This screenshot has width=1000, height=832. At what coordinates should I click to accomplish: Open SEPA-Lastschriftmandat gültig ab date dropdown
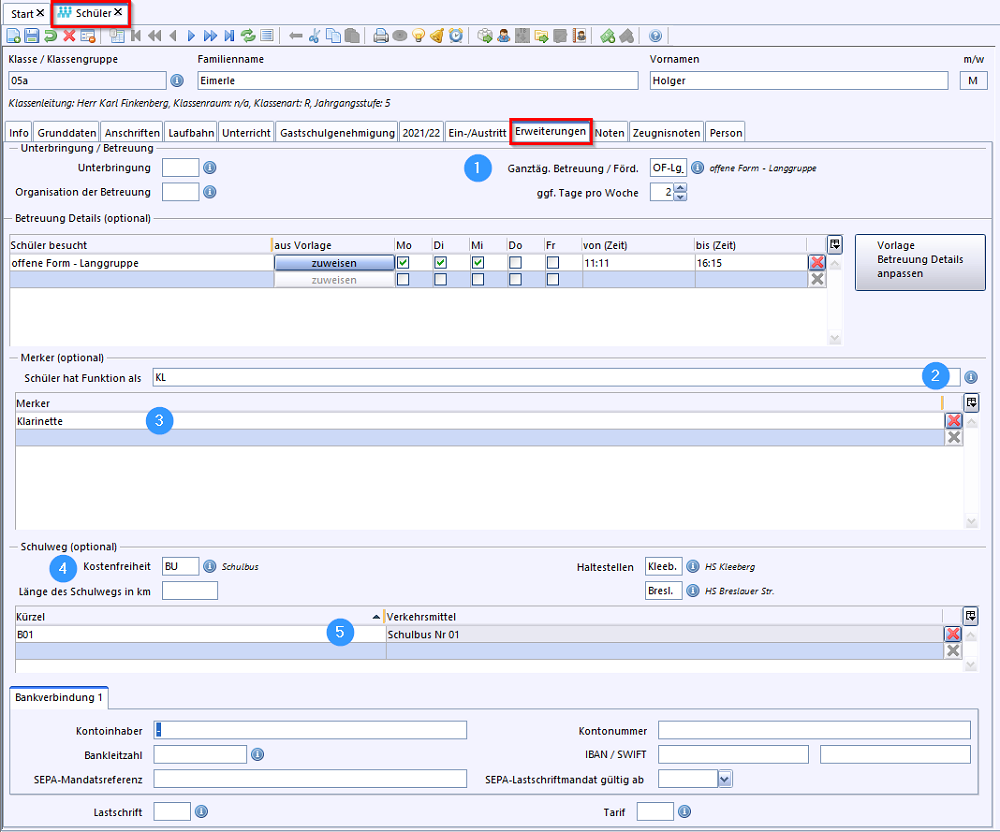(724, 778)
